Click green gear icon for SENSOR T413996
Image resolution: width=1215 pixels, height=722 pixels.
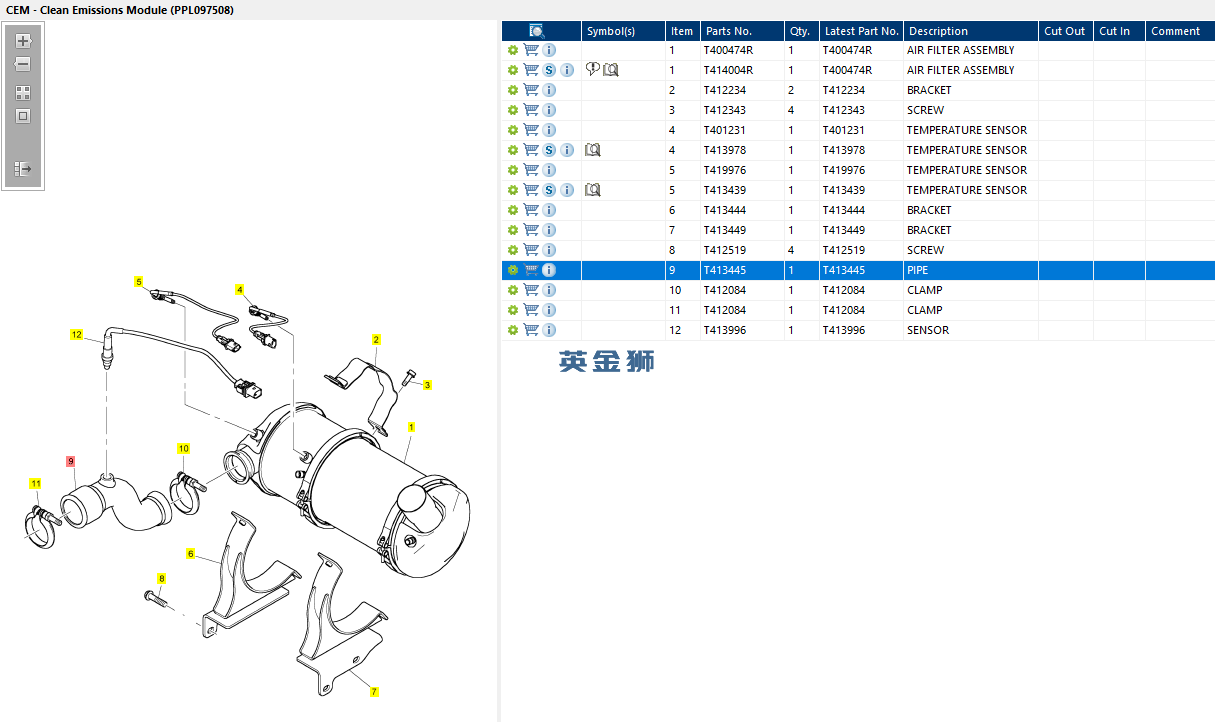(513, 330)
